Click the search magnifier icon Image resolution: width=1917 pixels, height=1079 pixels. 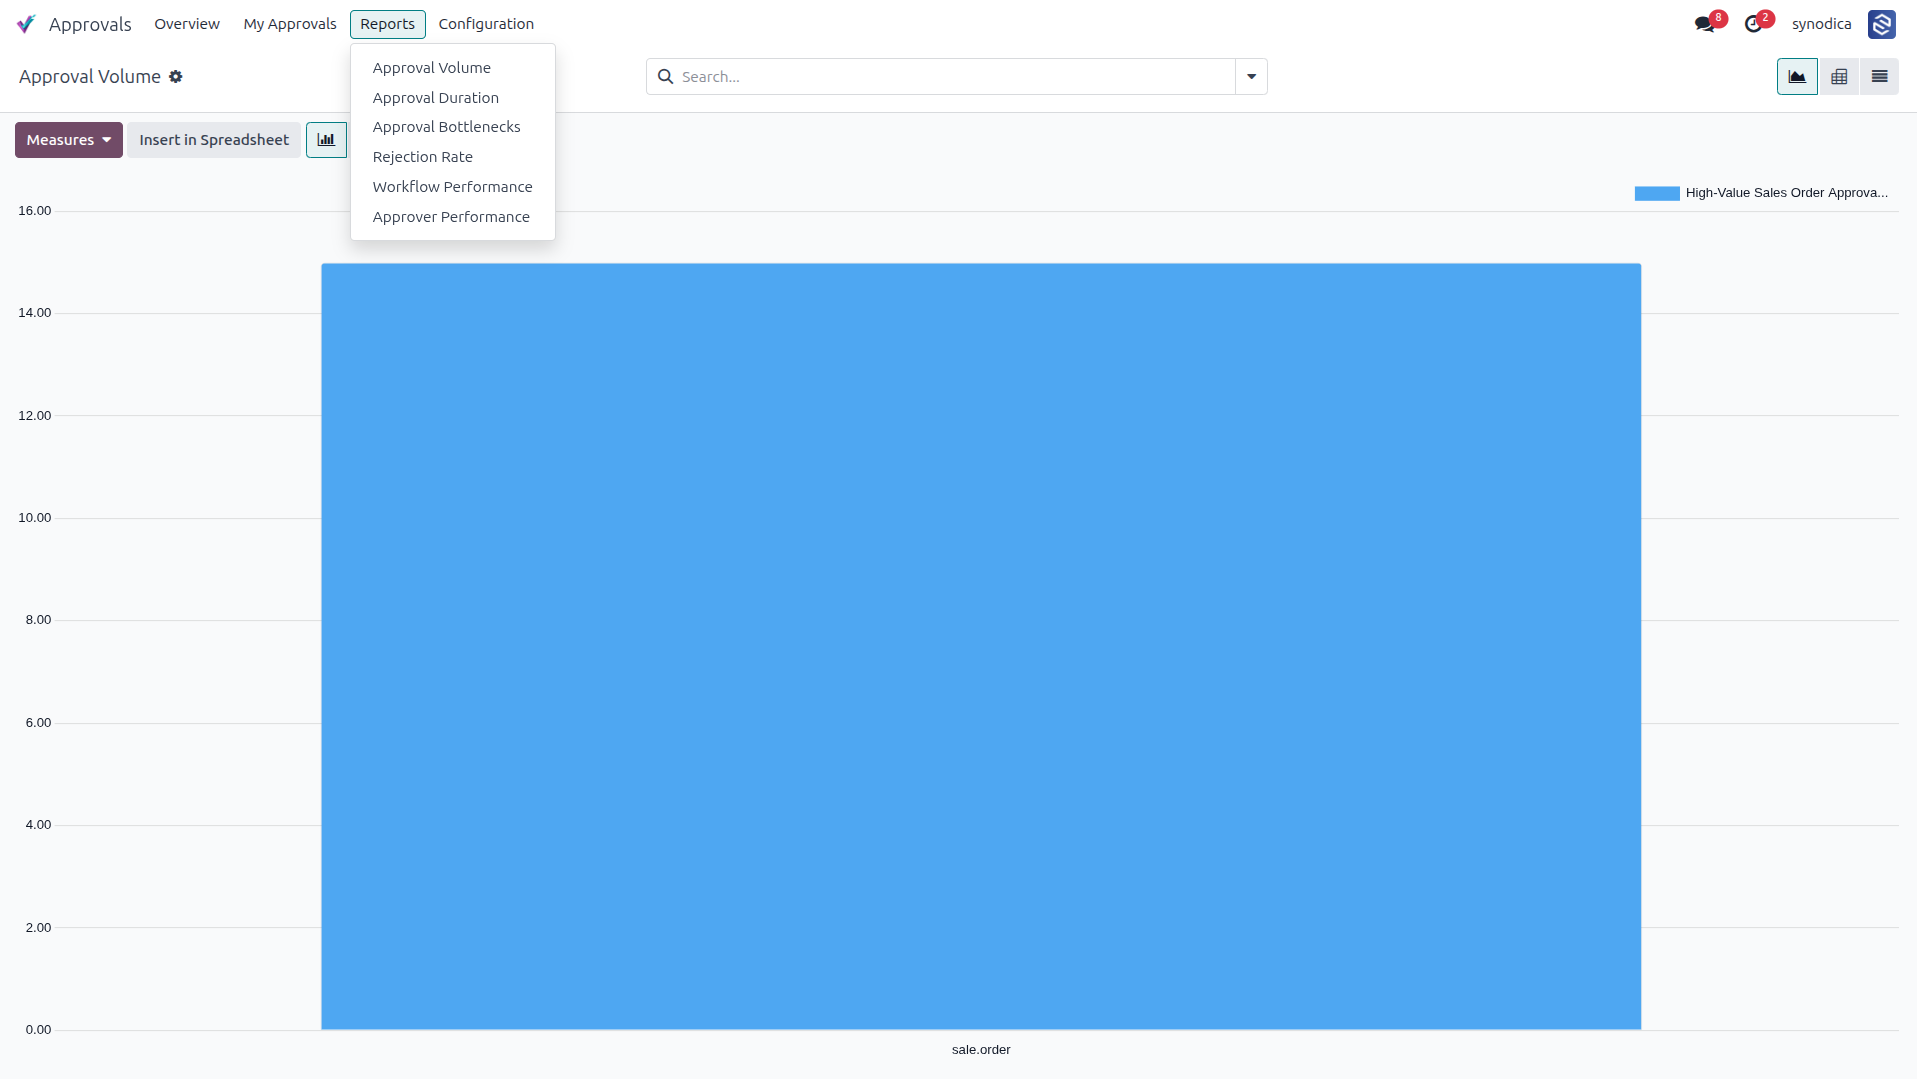pos(666,77)
